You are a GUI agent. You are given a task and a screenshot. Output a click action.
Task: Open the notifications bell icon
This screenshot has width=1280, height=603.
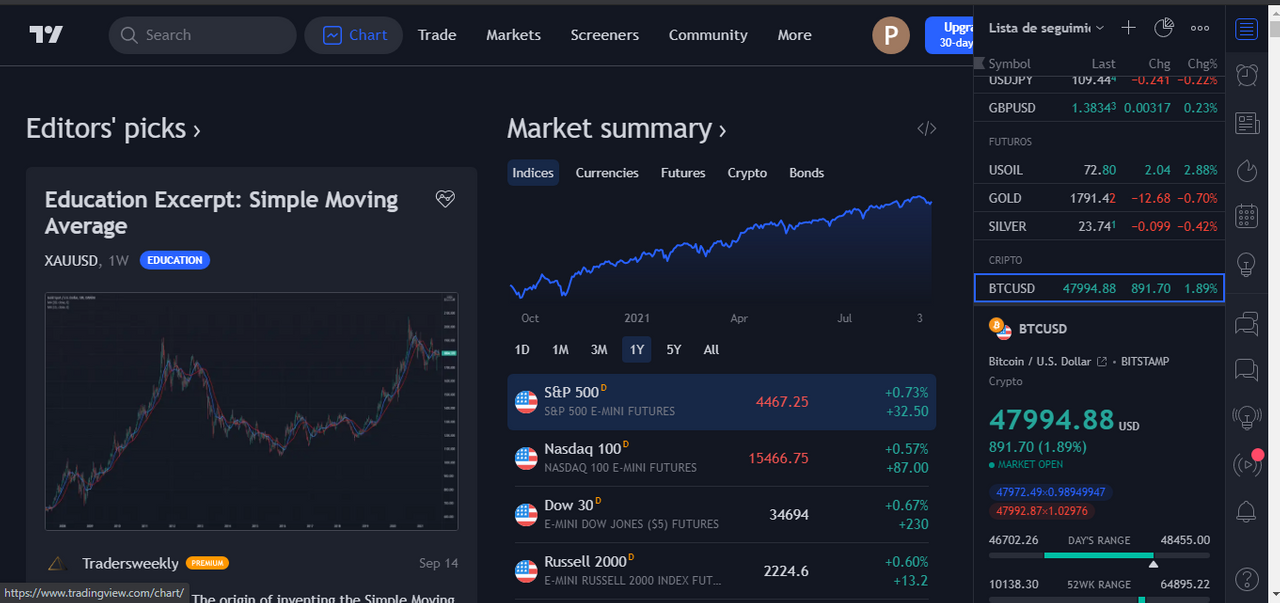pos(1246,512)
